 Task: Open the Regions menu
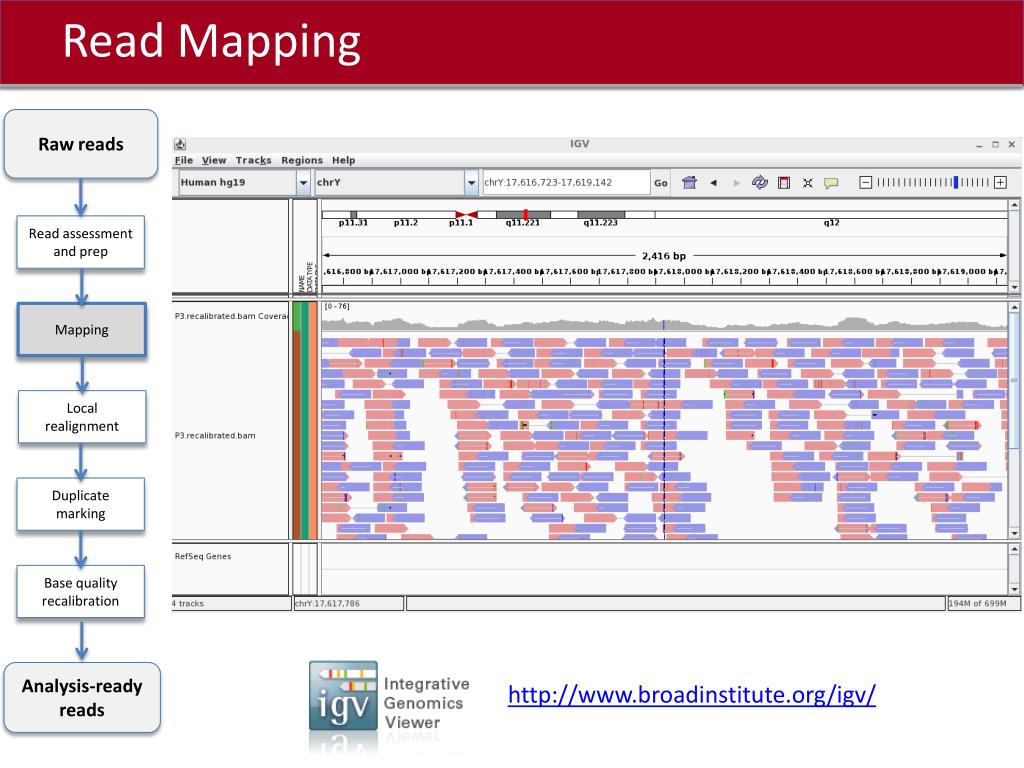(302, 160)
